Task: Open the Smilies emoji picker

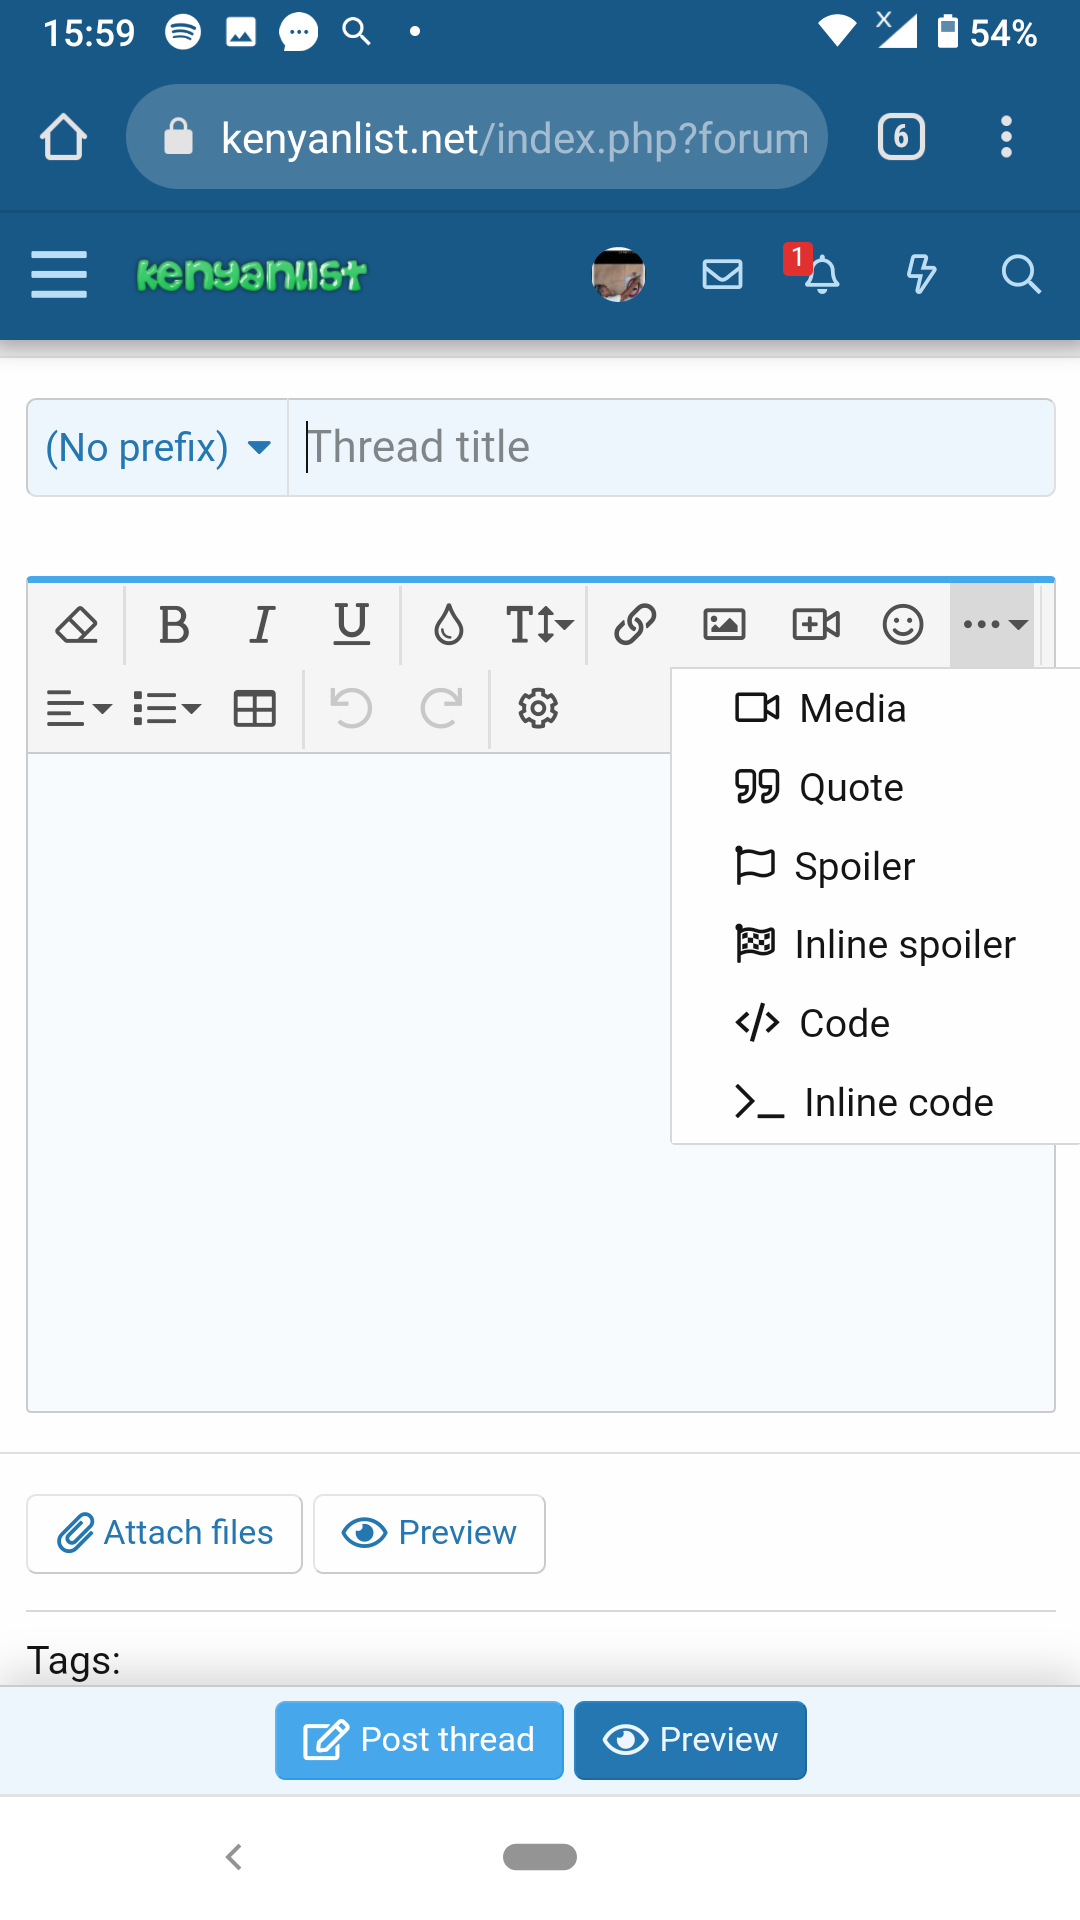Action: (902, 625)
